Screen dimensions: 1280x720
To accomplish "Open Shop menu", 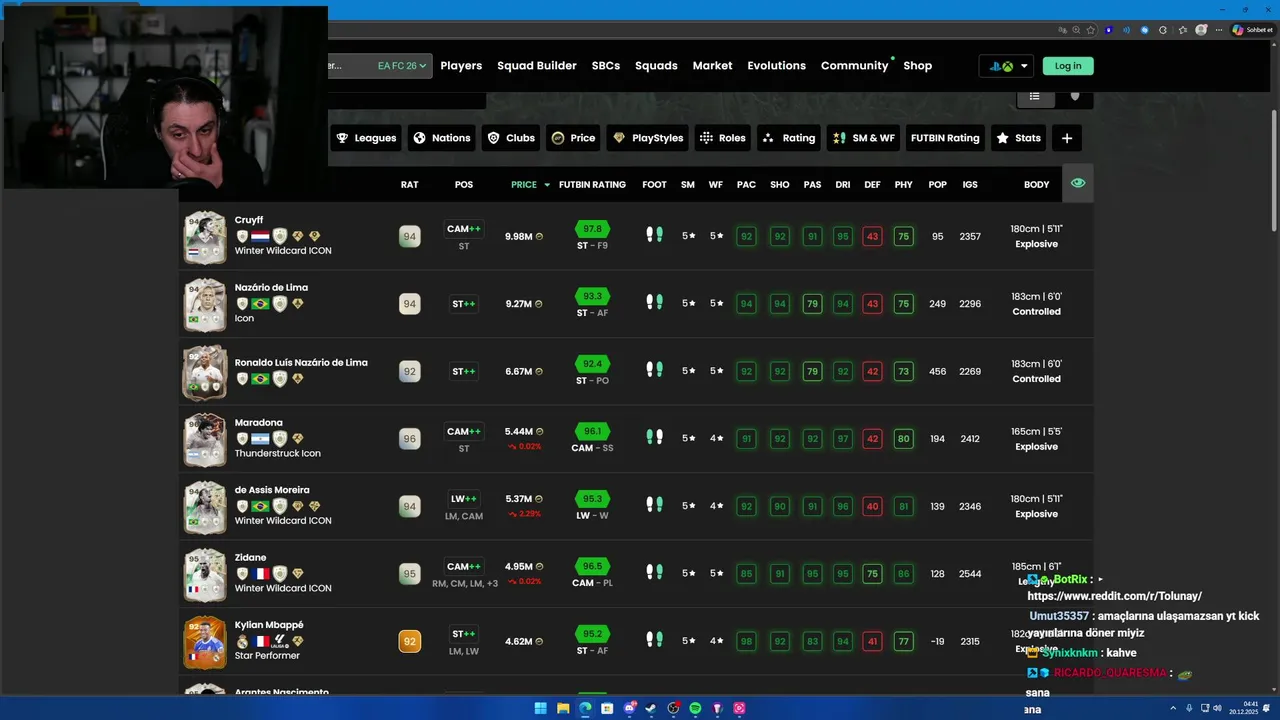I will coord(917,66).
